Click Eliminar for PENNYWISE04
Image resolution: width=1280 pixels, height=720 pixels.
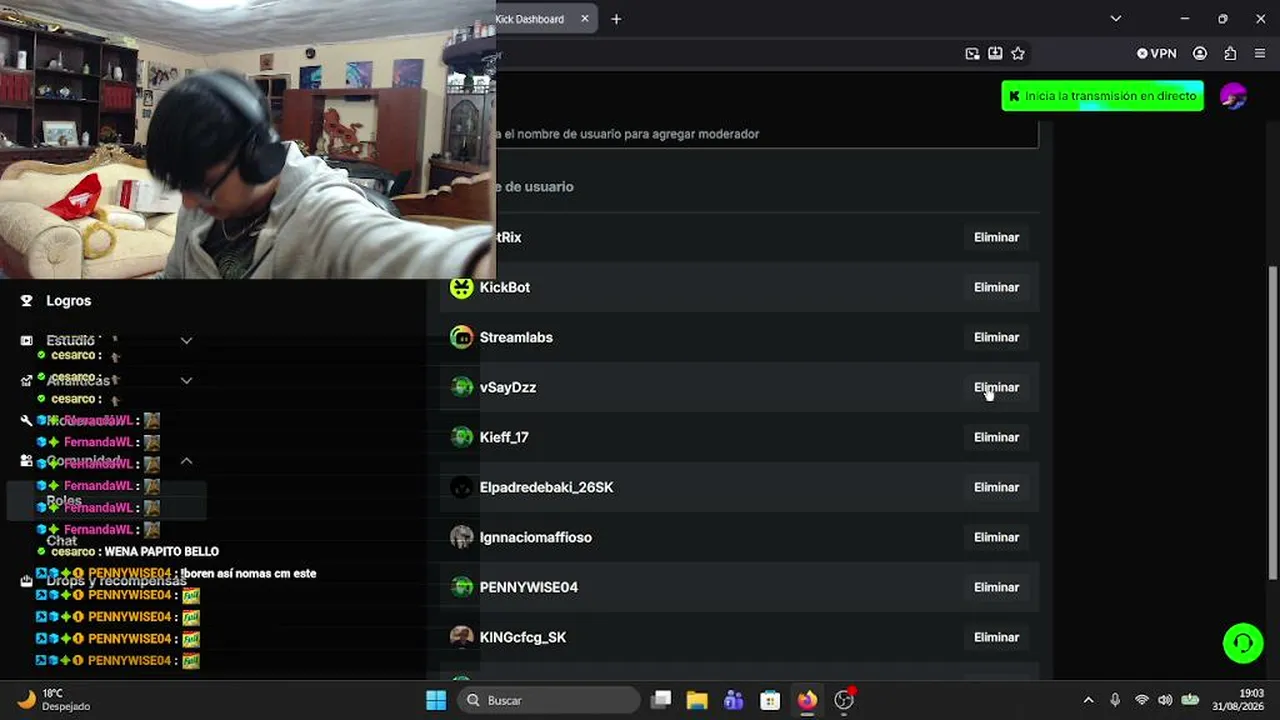[997, 587]
